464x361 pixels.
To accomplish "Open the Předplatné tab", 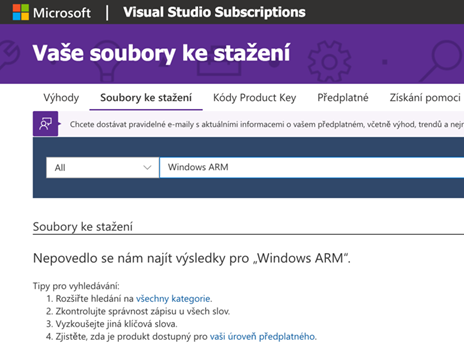I will point(343,98).
